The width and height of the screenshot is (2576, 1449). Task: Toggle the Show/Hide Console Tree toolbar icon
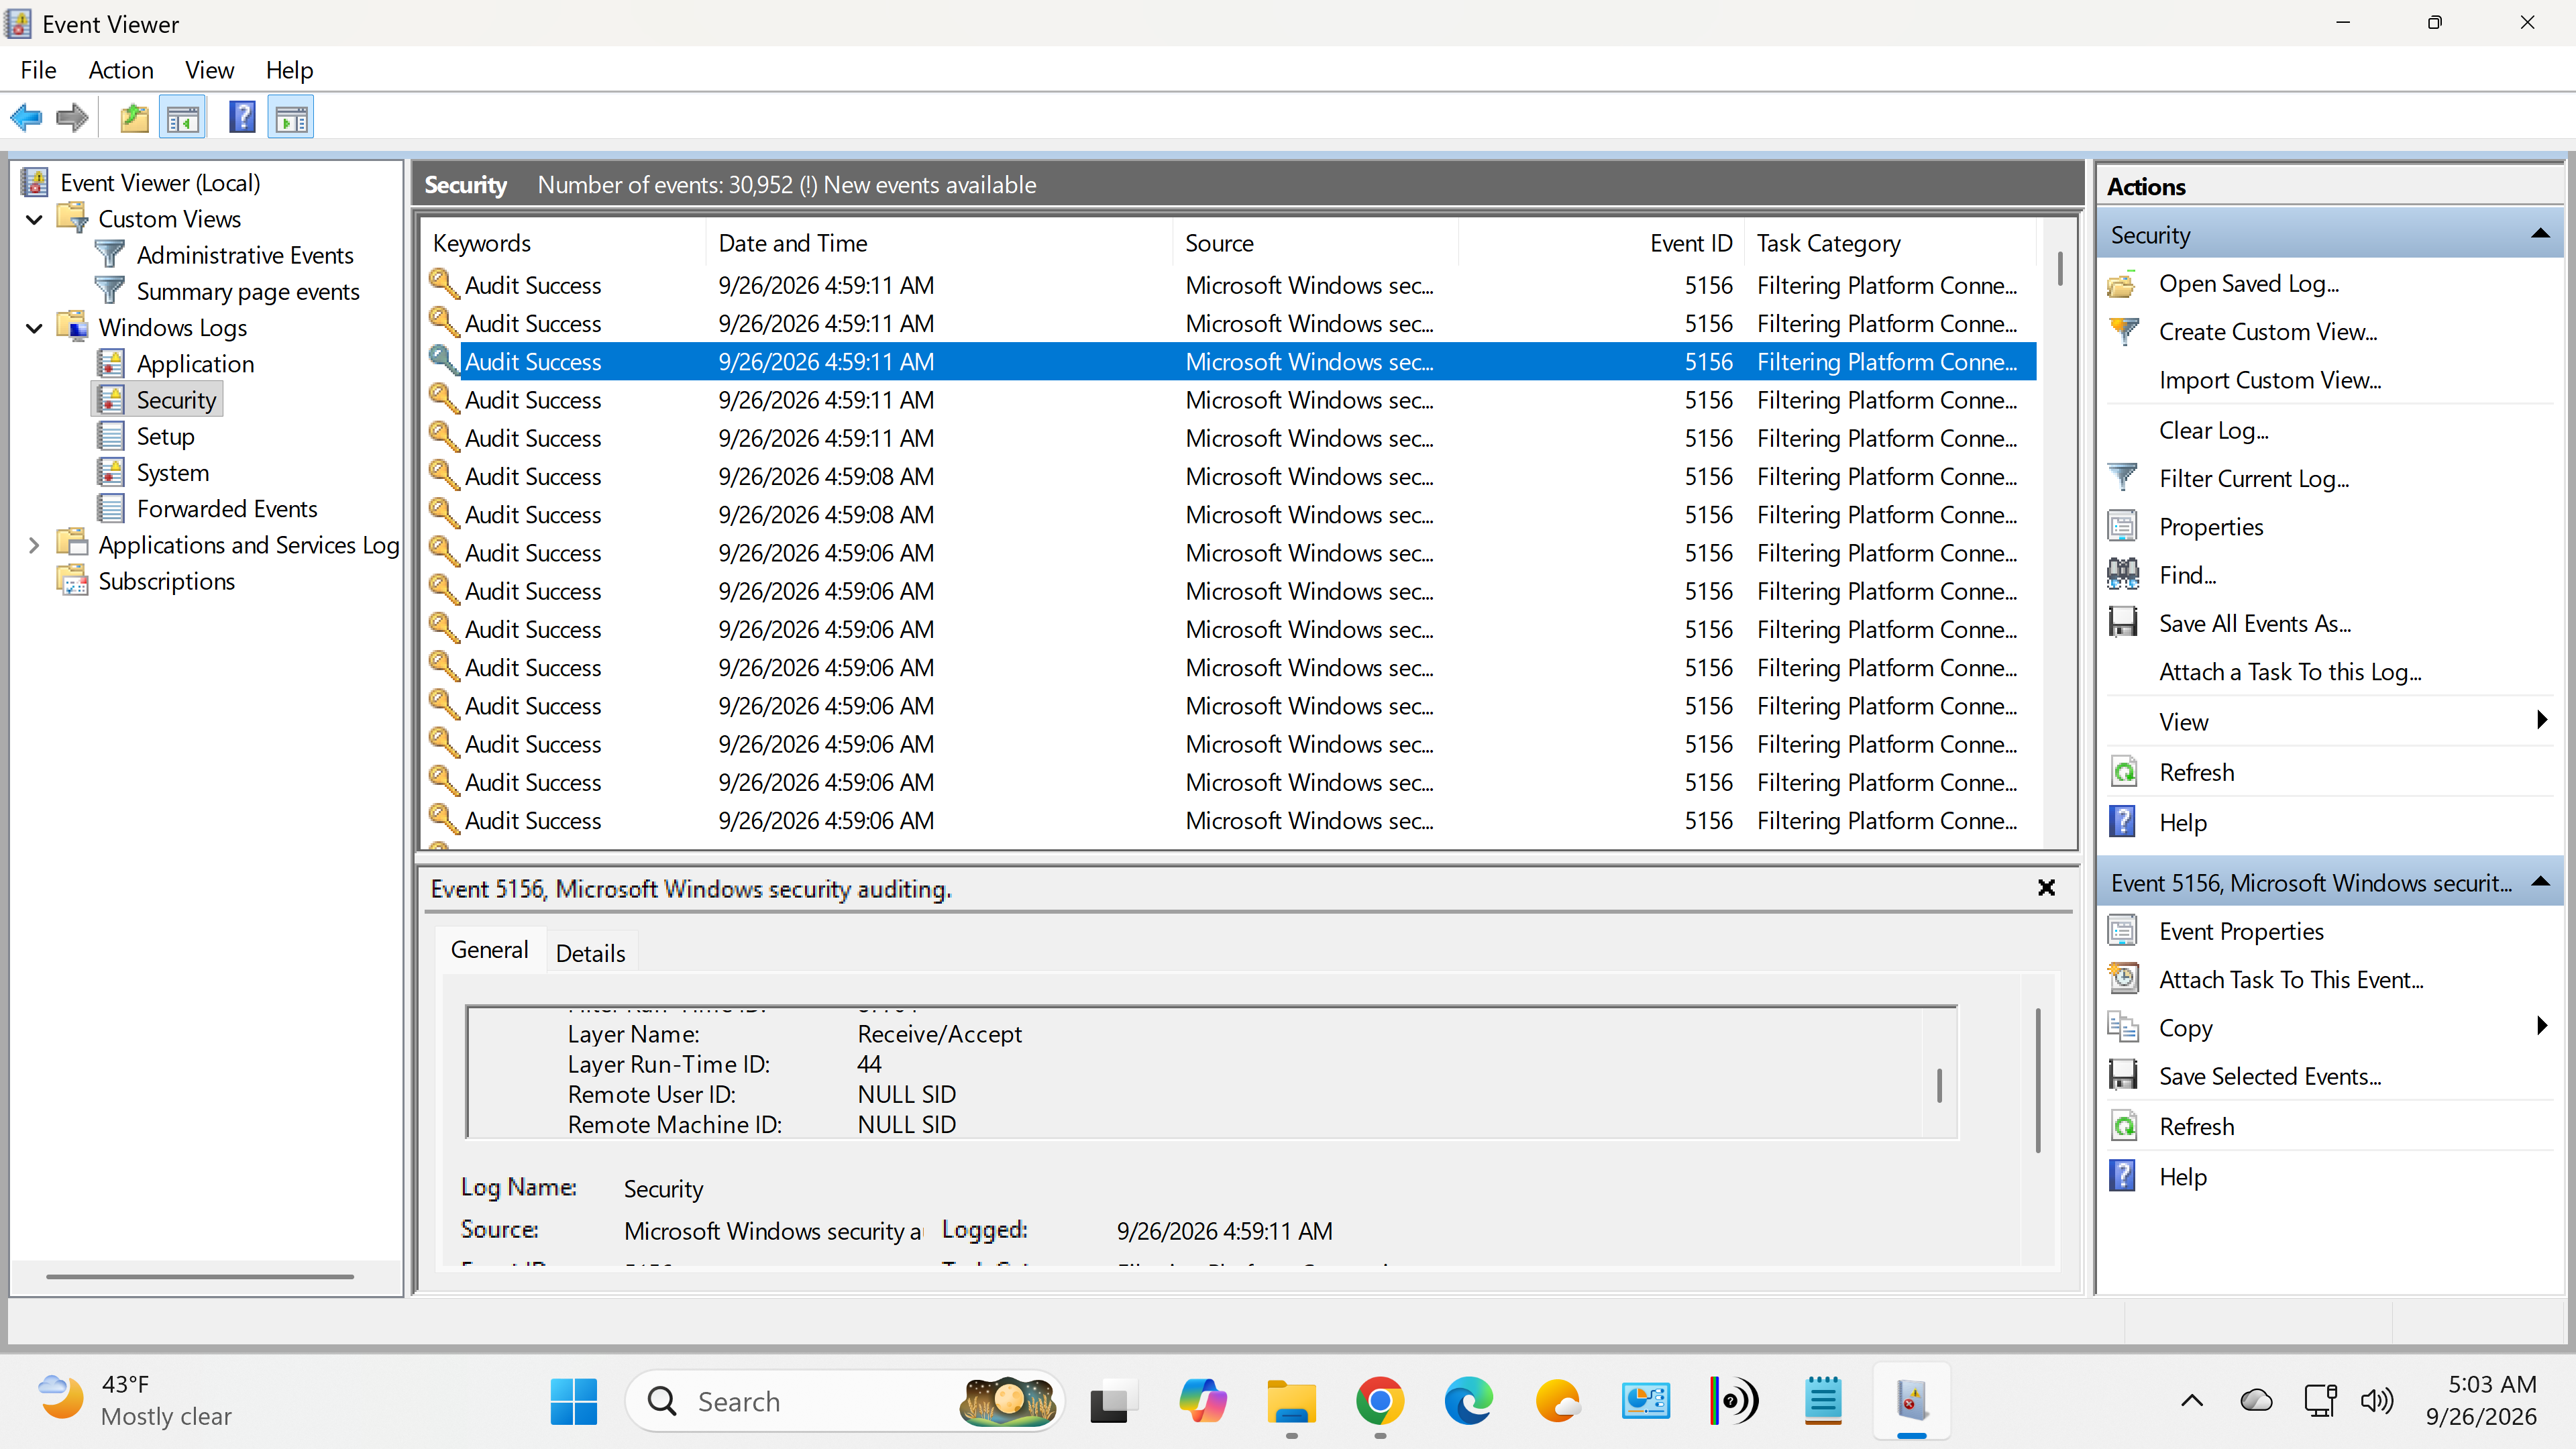(x=182, y=118)
